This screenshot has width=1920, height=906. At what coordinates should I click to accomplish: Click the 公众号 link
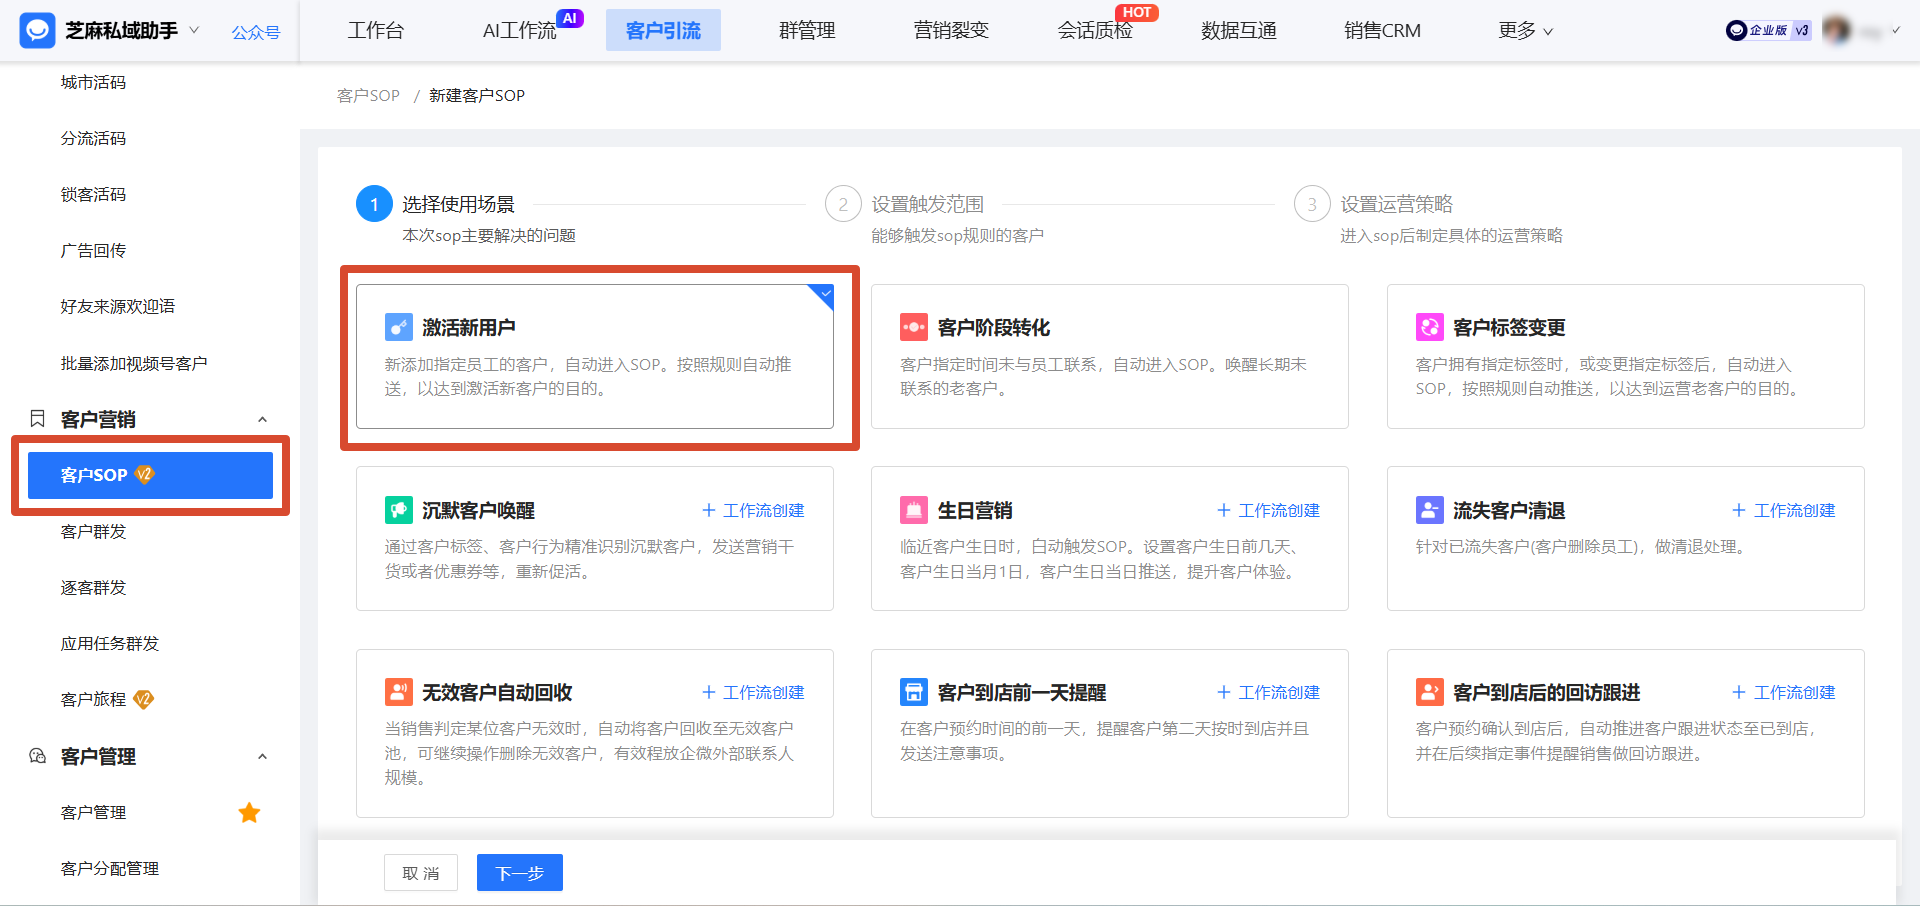[256, 33]
